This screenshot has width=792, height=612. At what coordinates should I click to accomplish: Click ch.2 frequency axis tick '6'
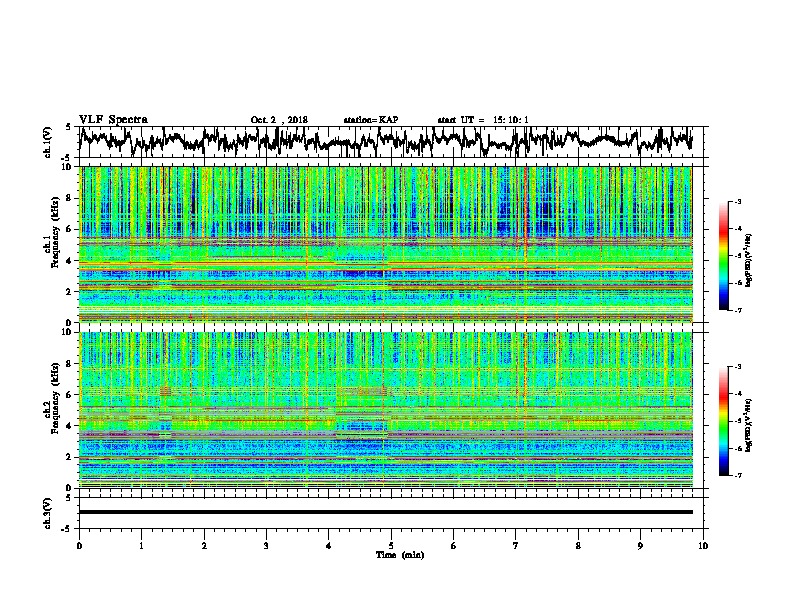click(x=70, y=395)
